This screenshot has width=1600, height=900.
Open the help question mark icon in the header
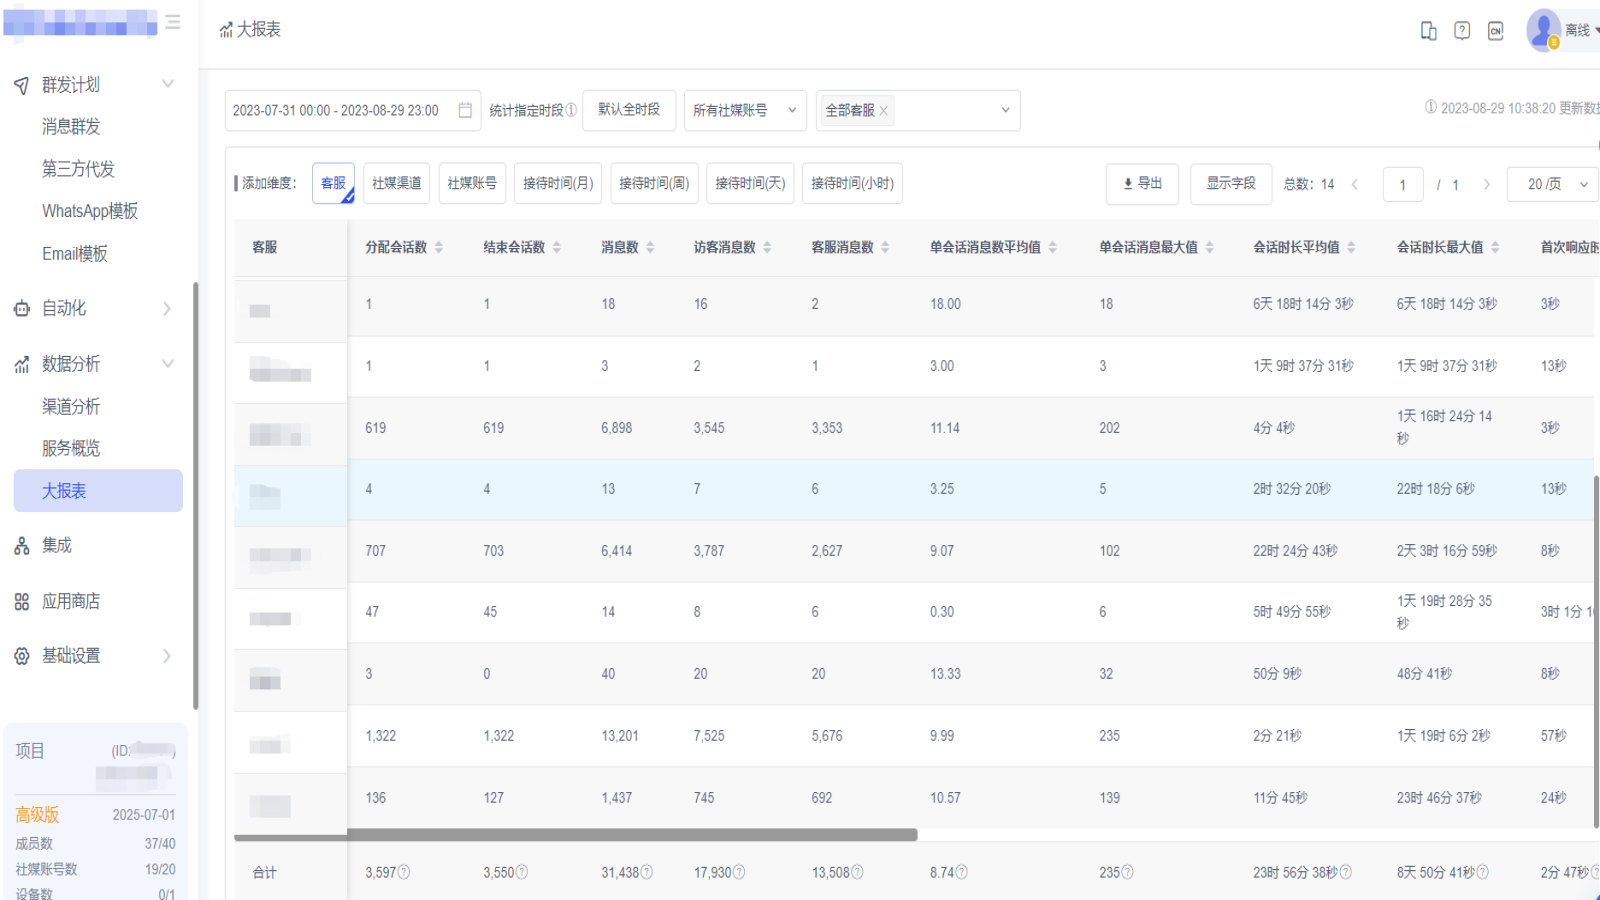tap(1462, 31)
